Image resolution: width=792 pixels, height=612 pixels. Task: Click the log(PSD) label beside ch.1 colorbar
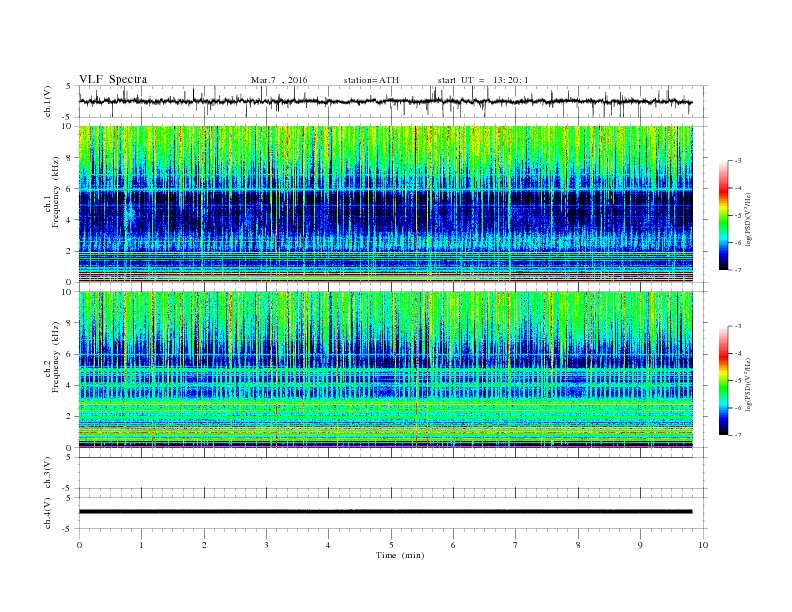click(748, 219)
